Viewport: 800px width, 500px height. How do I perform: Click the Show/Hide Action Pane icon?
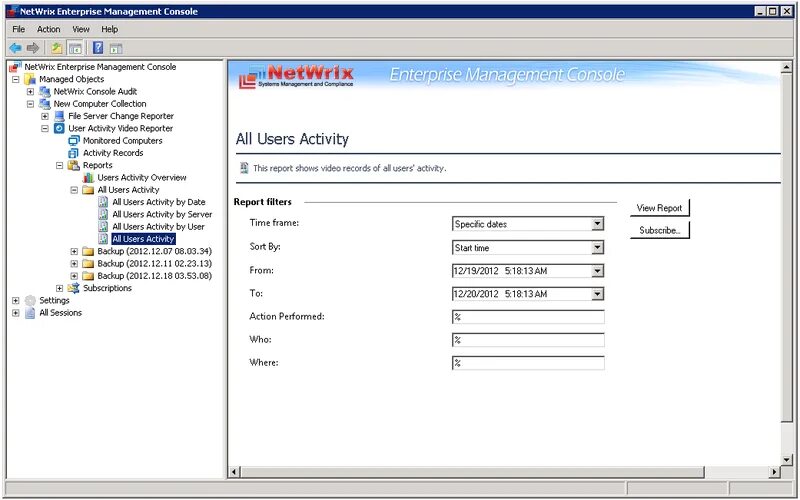[x=116, y=49]
